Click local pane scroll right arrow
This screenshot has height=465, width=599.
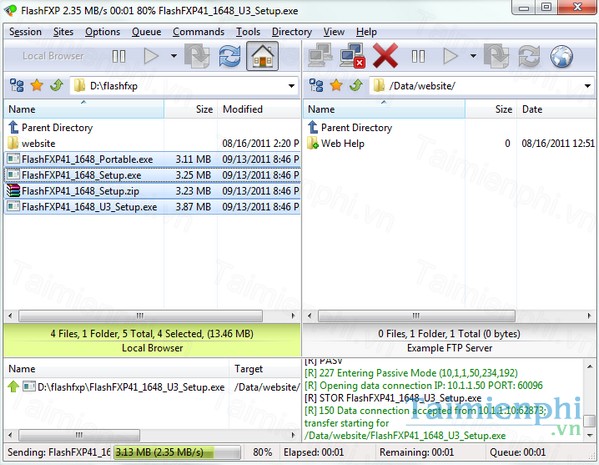[x=293, y=316]
